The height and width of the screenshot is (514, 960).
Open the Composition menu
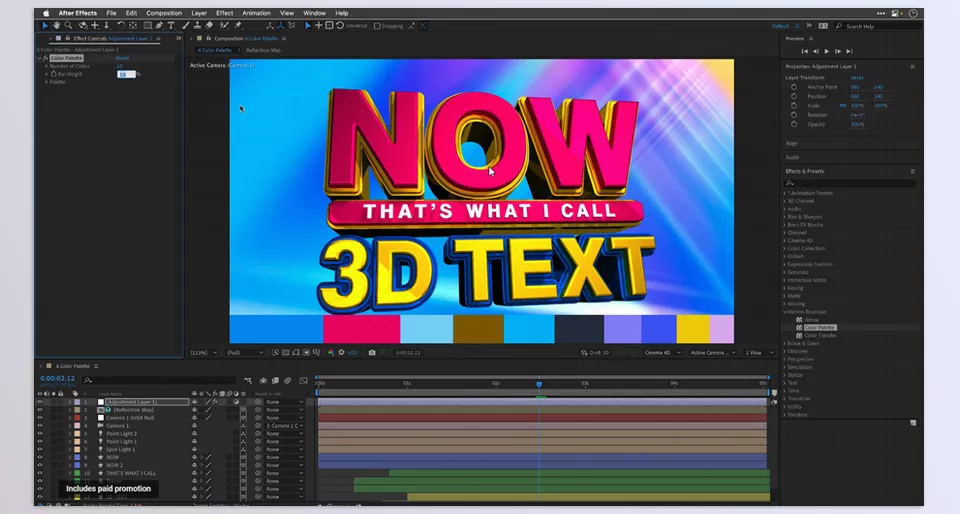(x=163, y=13)
